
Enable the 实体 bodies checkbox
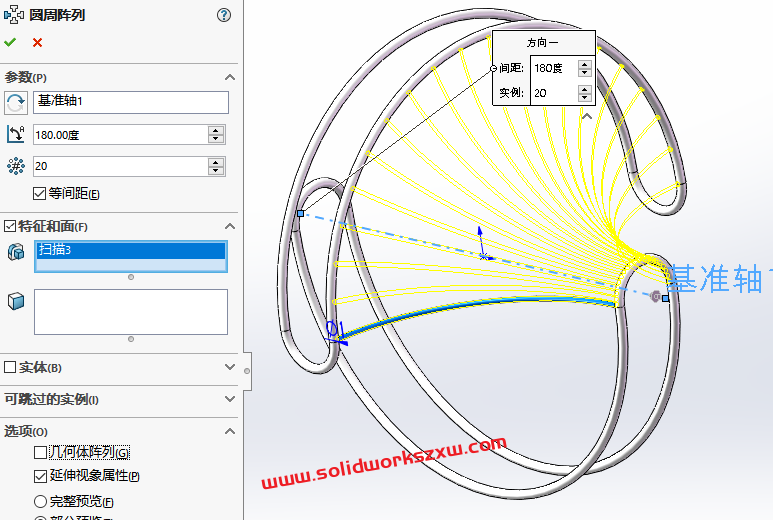(10, 367)
